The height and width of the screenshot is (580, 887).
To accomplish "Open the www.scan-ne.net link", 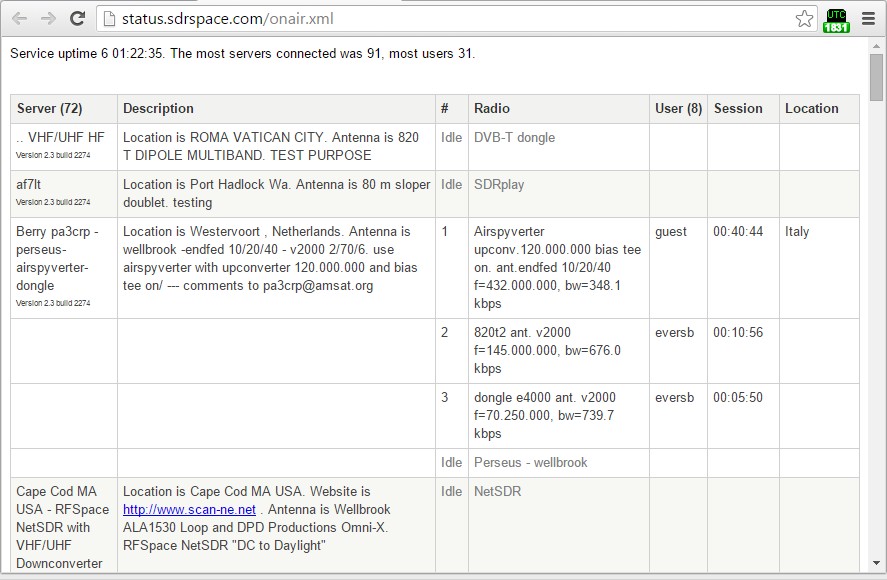I will (x=190, y=509).
